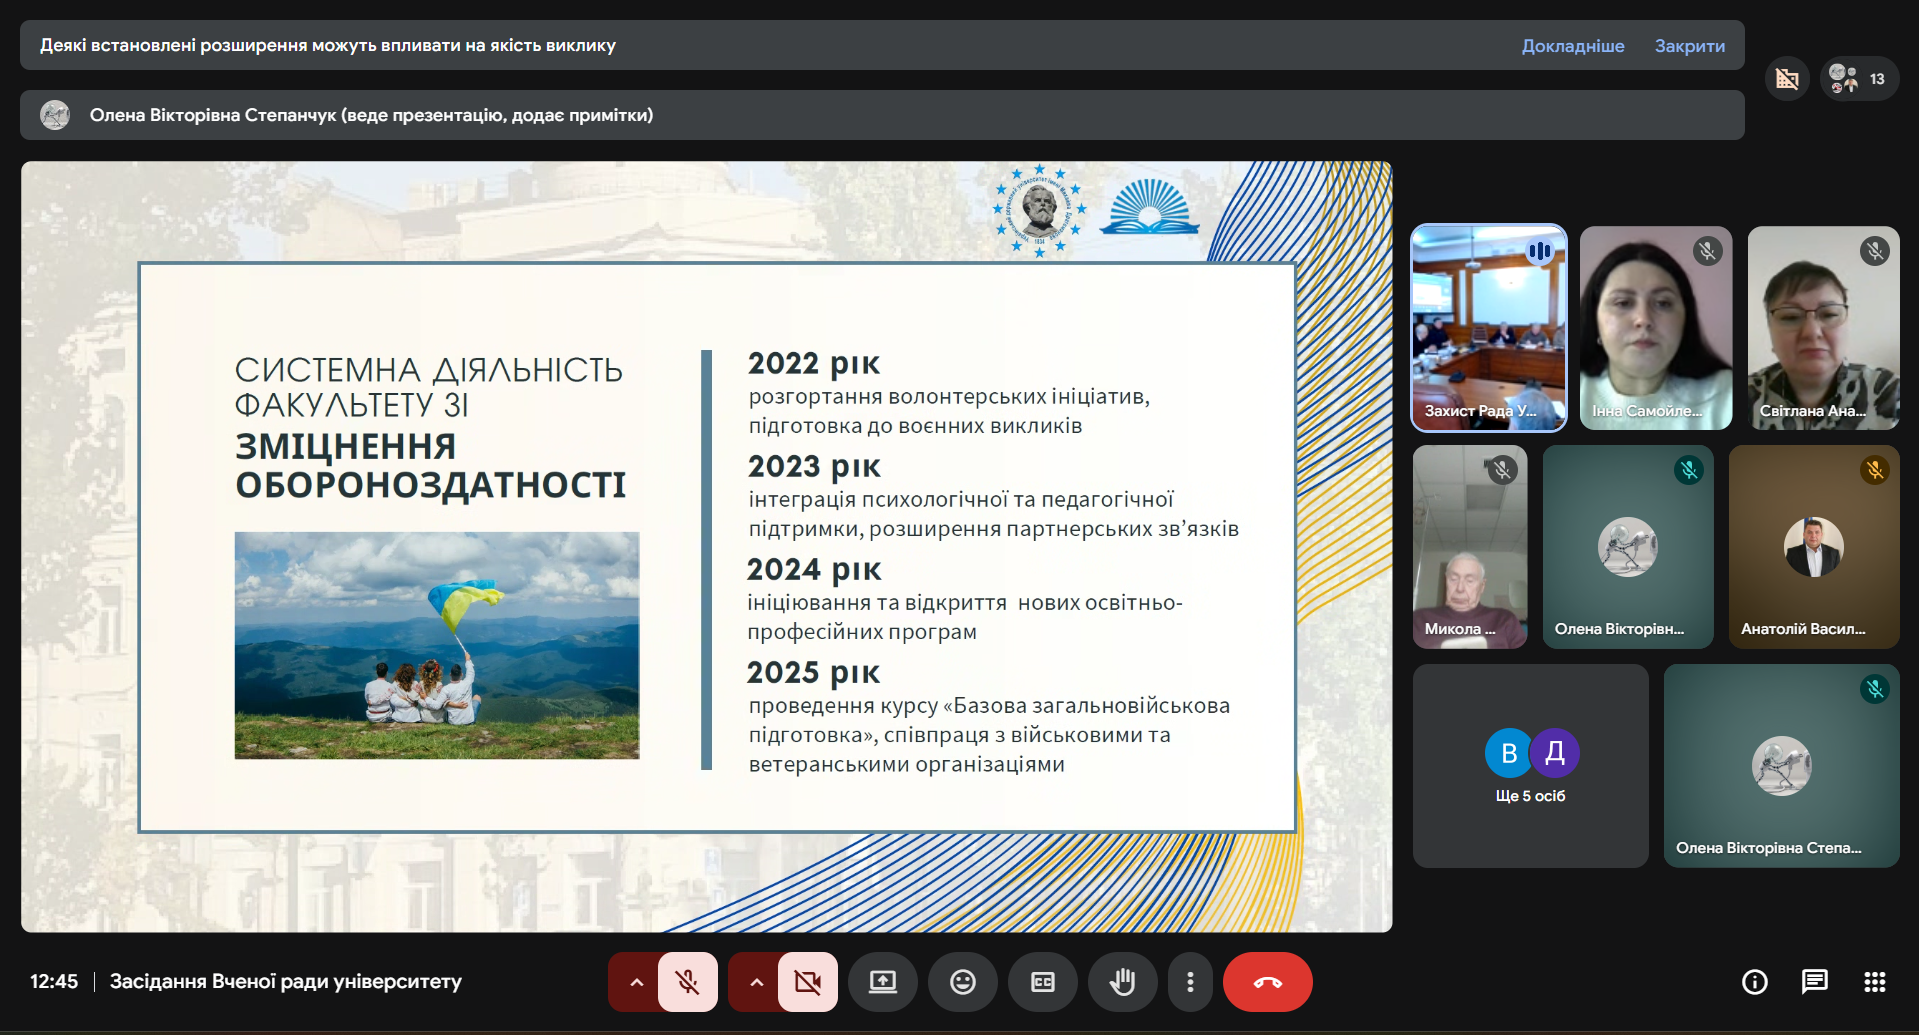Expand the 'Ще 5 осіб' overflow tile

coord(1529,765)
